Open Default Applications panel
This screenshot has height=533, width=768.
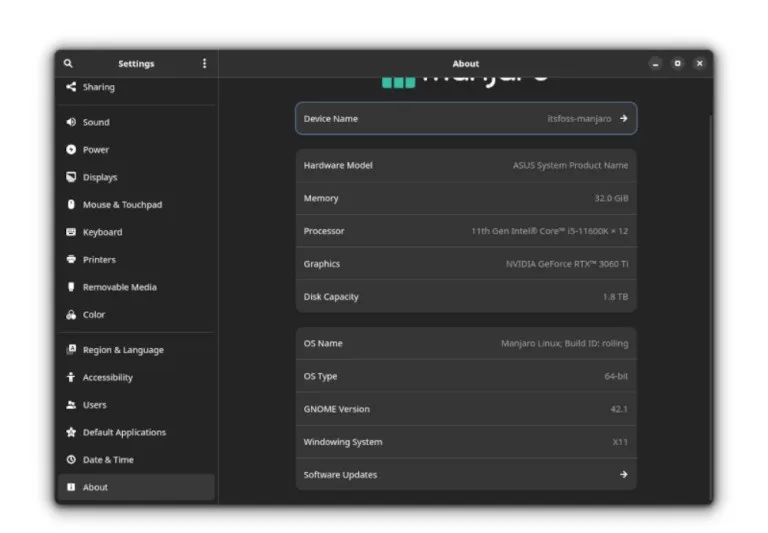tap(136, 432)
